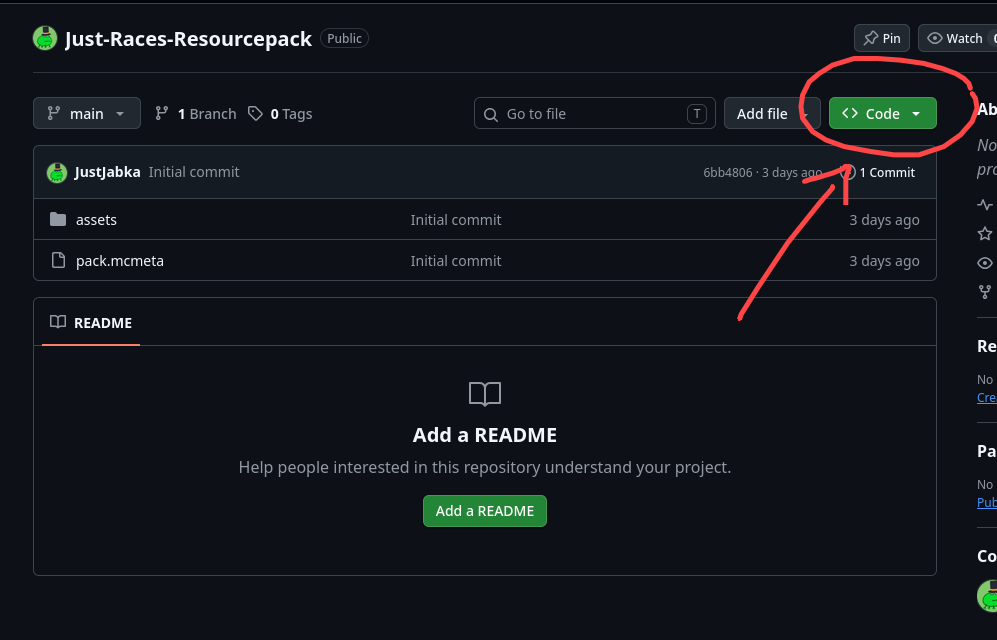The width and height of the screenshot is (997, 640).
Task: Click the eye watchers icon in sidebar
Action: point(985,262)
